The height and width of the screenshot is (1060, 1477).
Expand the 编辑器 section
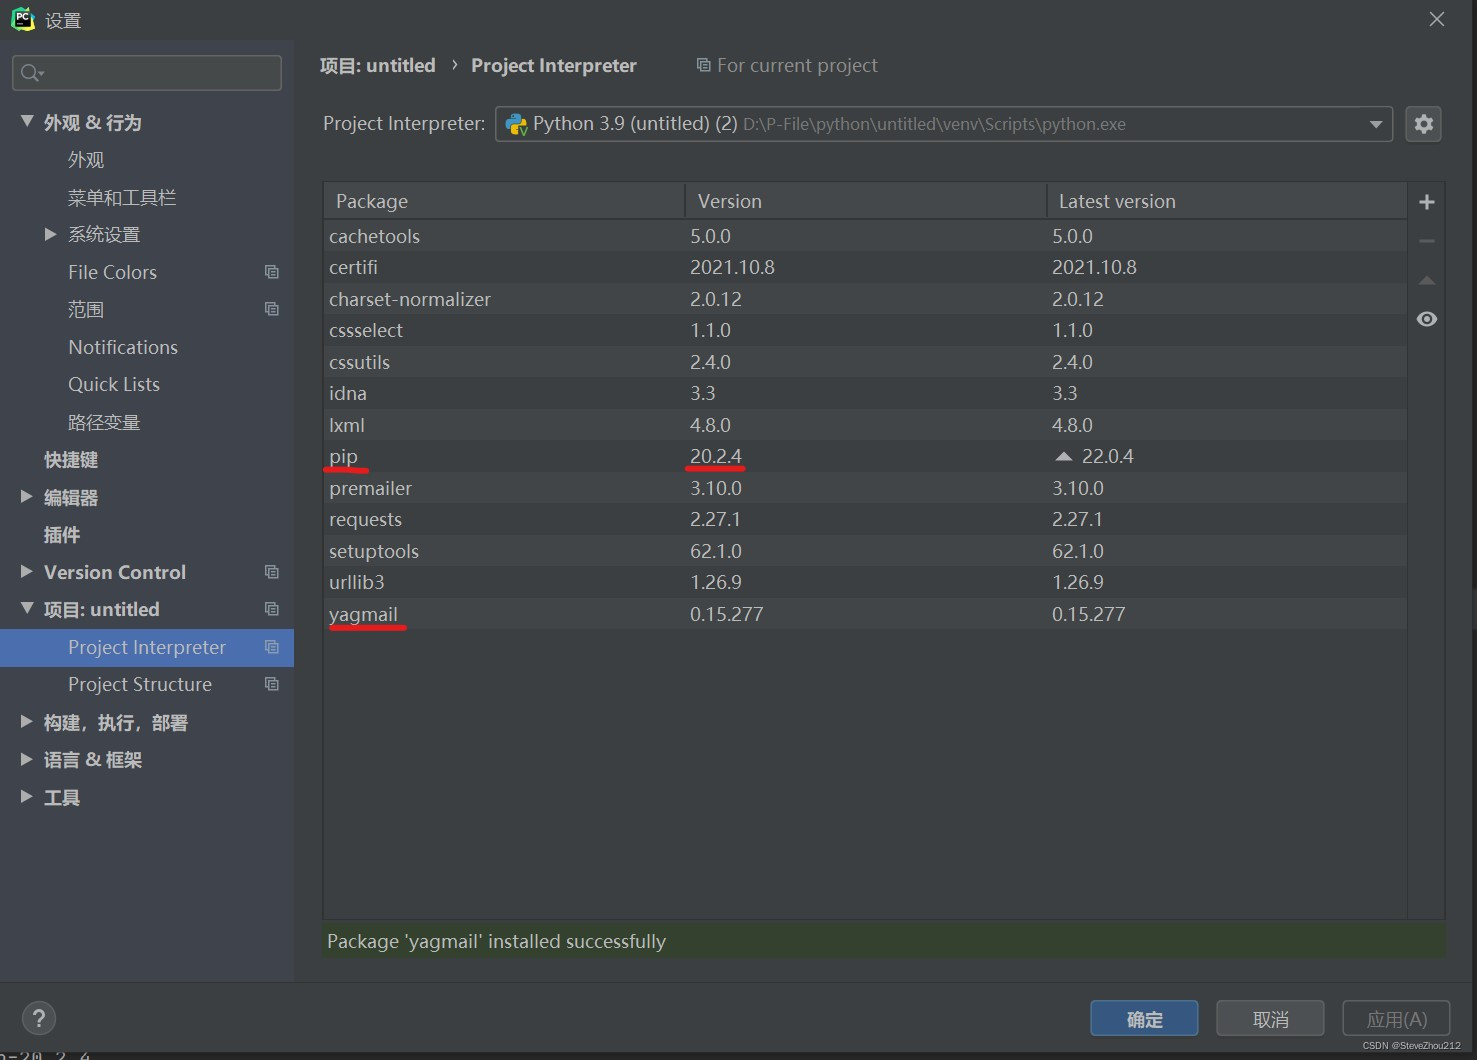(x=27, y=496)
